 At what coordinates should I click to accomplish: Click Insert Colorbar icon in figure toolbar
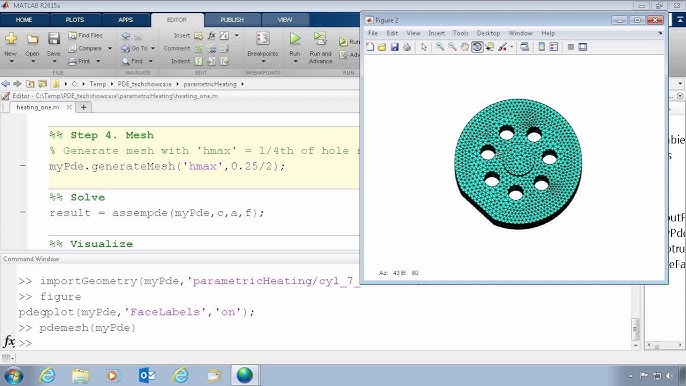click(542, 47)
